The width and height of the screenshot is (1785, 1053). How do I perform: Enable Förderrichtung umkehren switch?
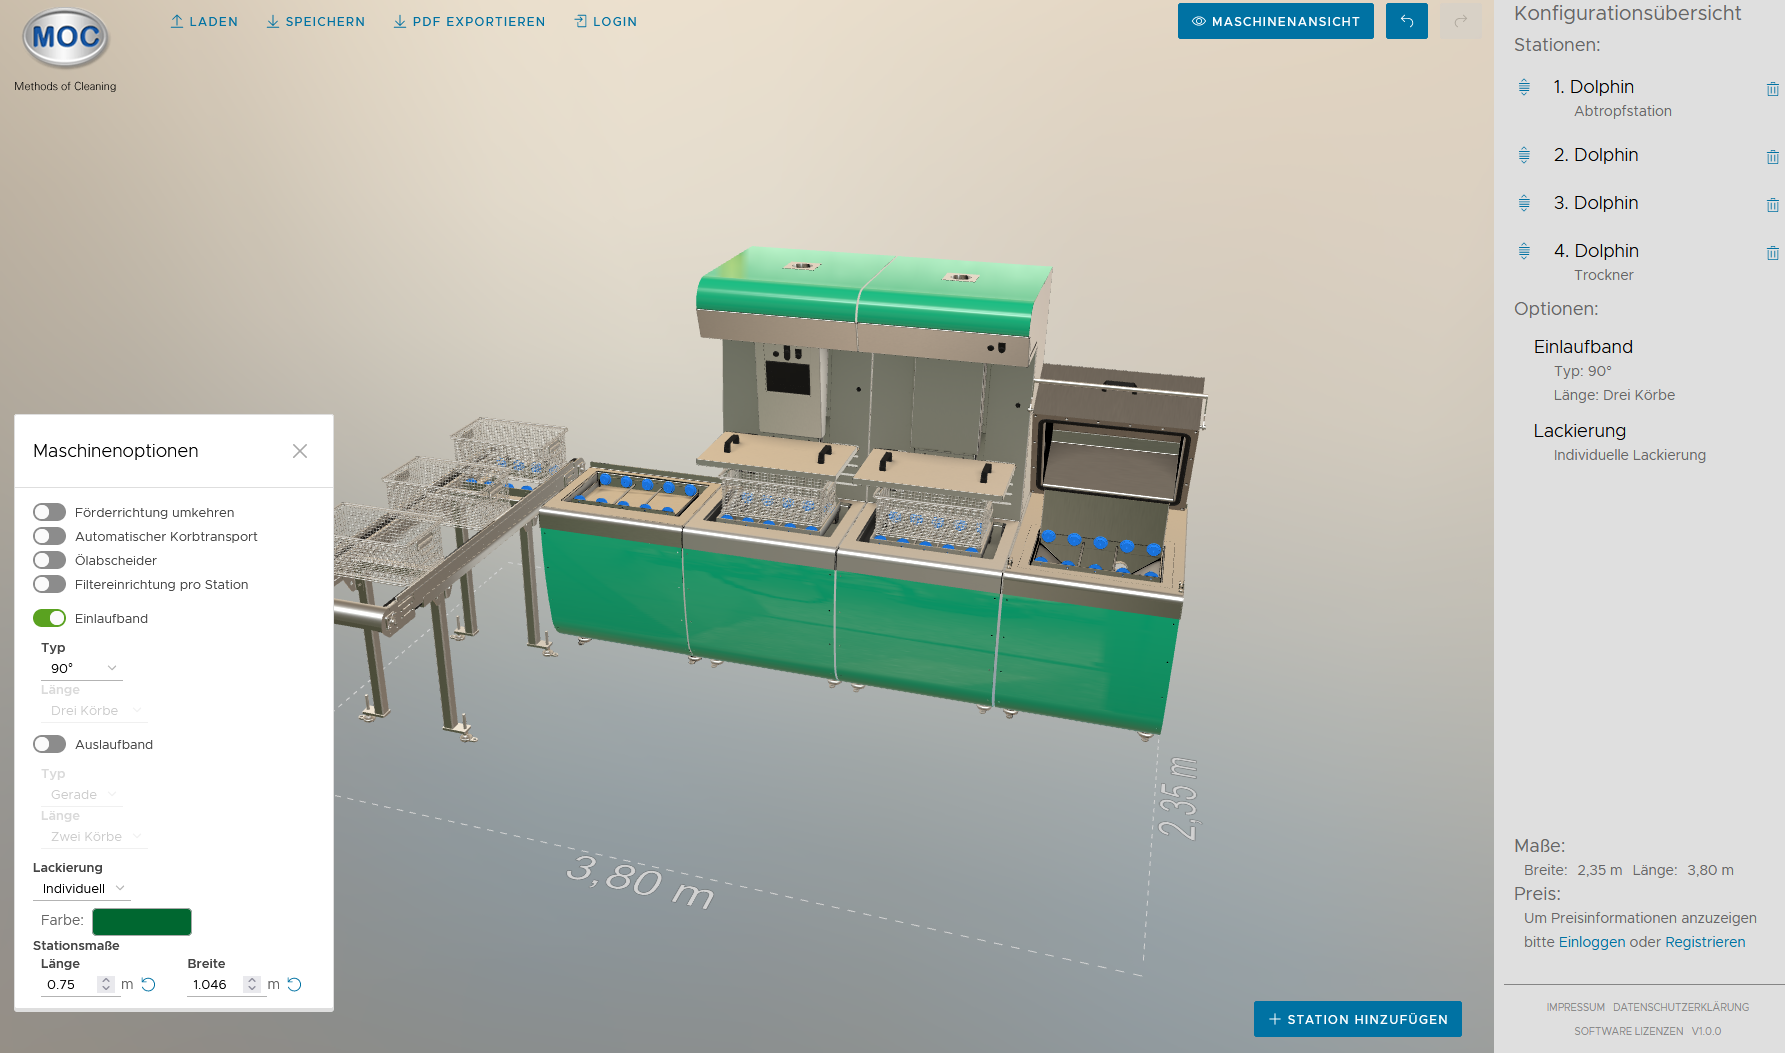coord(49,512)
